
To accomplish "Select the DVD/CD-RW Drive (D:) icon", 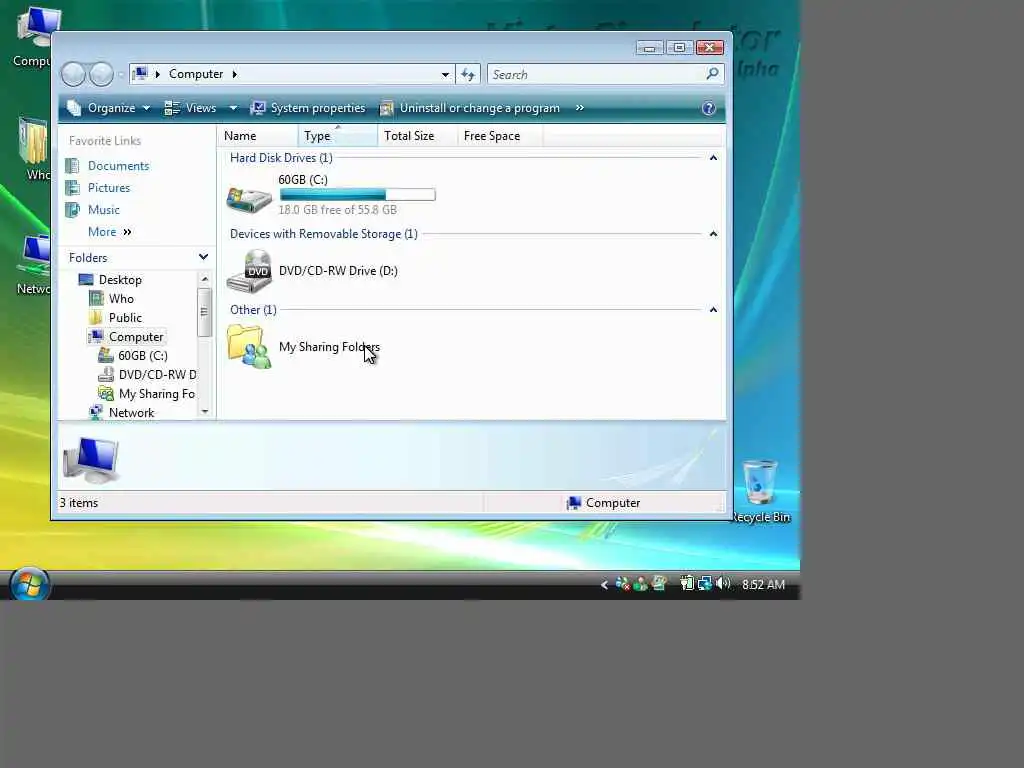I will [x=249, y=271].
